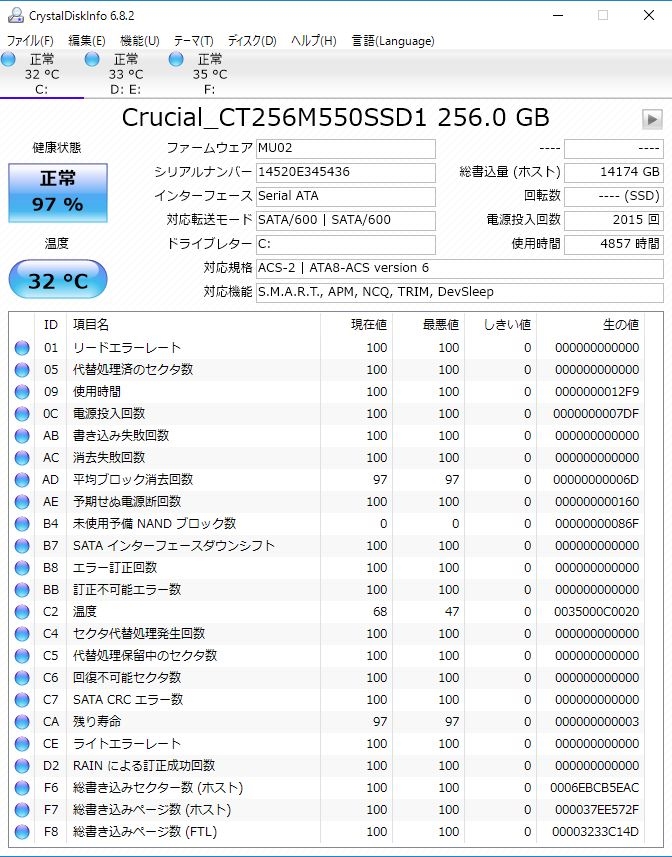Image resolution: width=672 pixels, height=857 pixels.
Task: Click the 残り寿命 attribute name
Action: pos(97,721)
